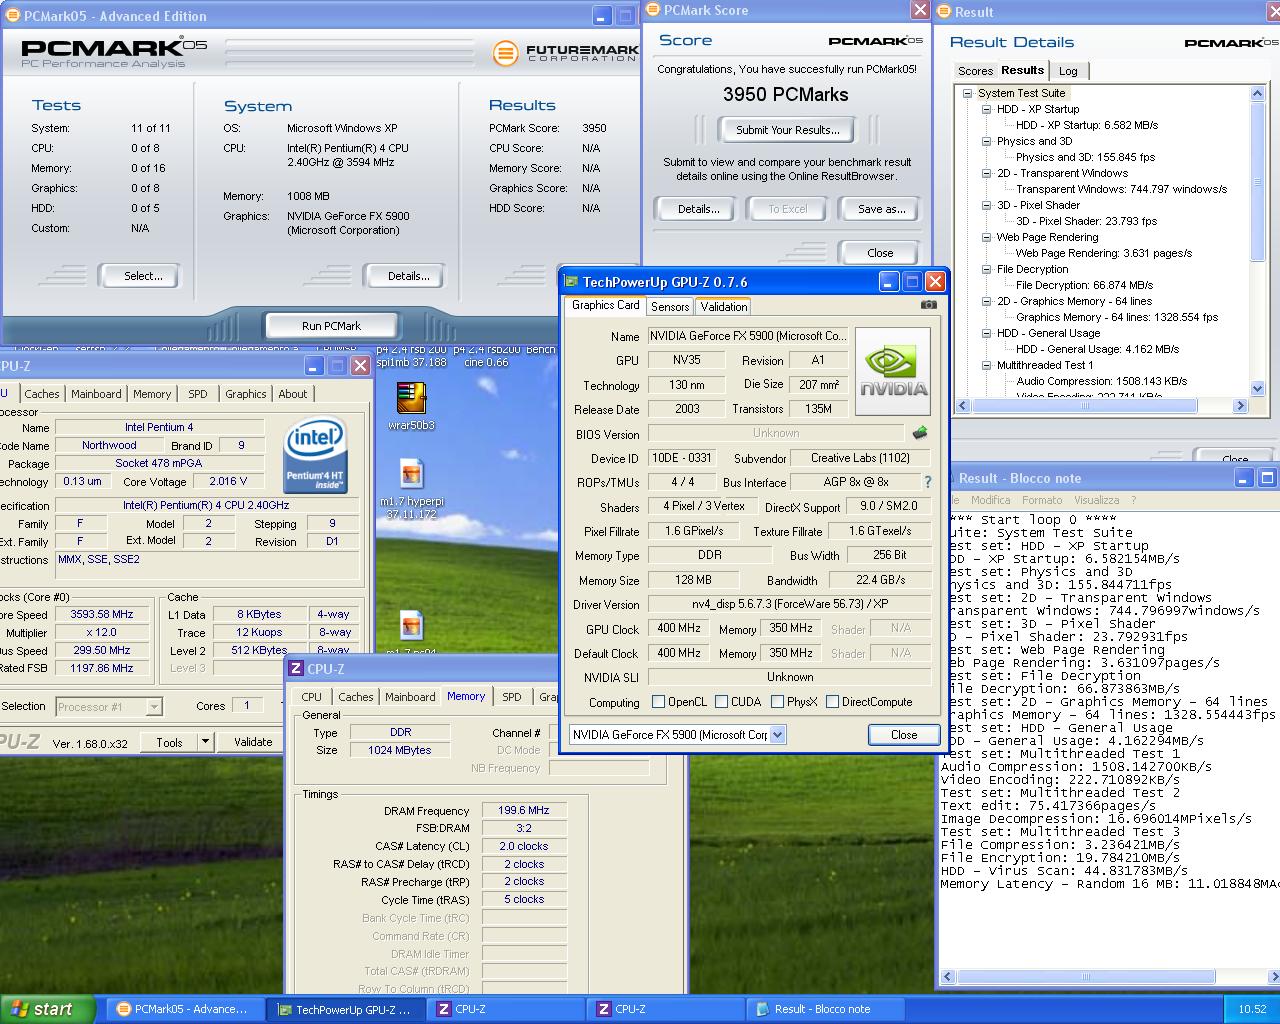The width and height of the screenshot is (1280, 1024).
Task: Click the first CPU-Z taskbar button
Action: coord(505,1009)
